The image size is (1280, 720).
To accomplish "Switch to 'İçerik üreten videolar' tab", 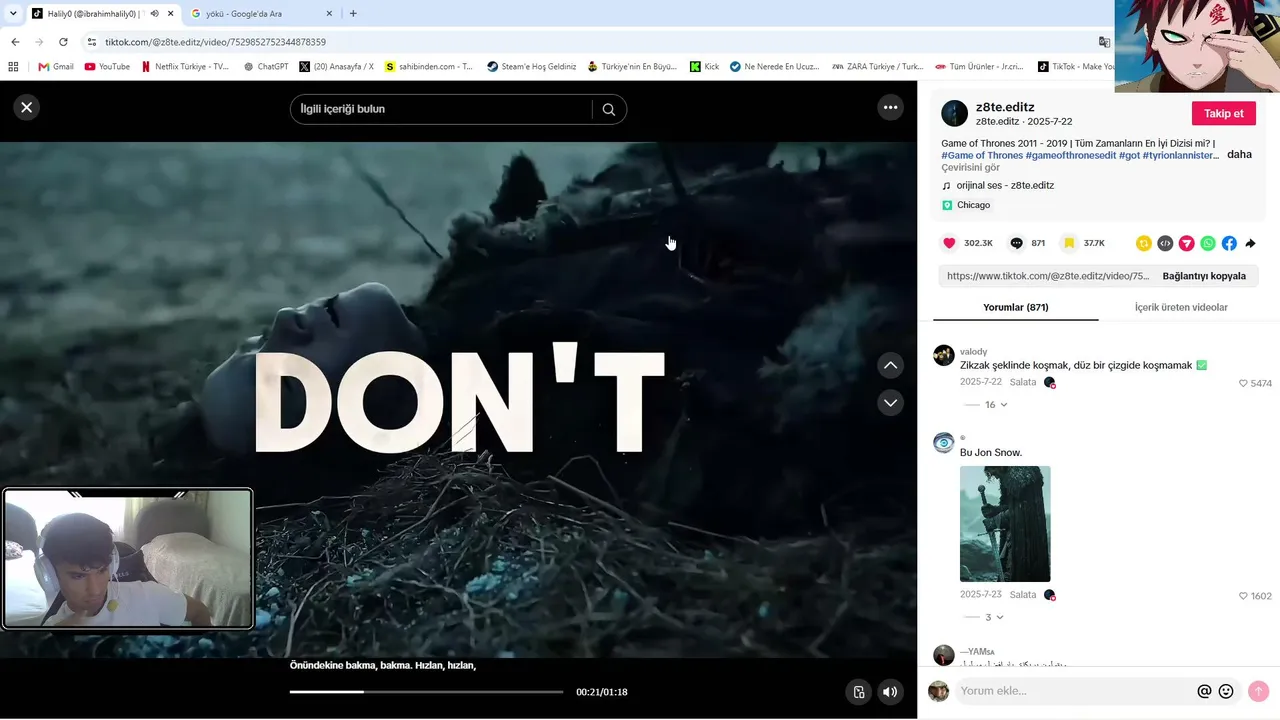I will [x=1181, y=308].
